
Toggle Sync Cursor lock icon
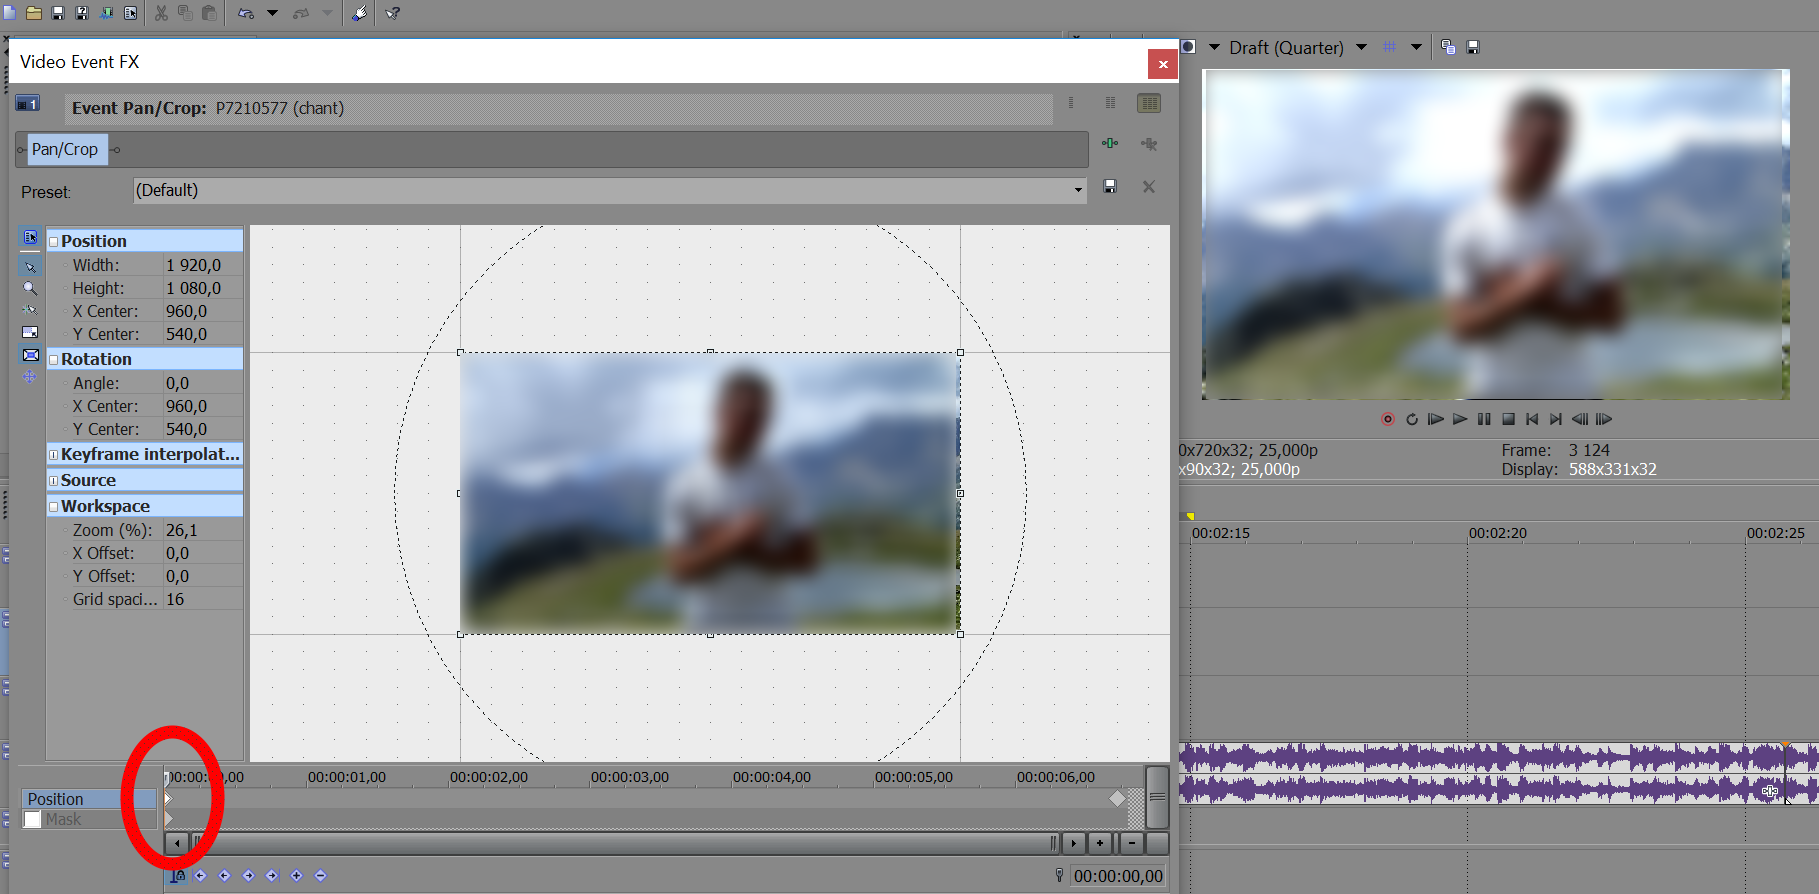pyautogui.click(x=177, y=876)
